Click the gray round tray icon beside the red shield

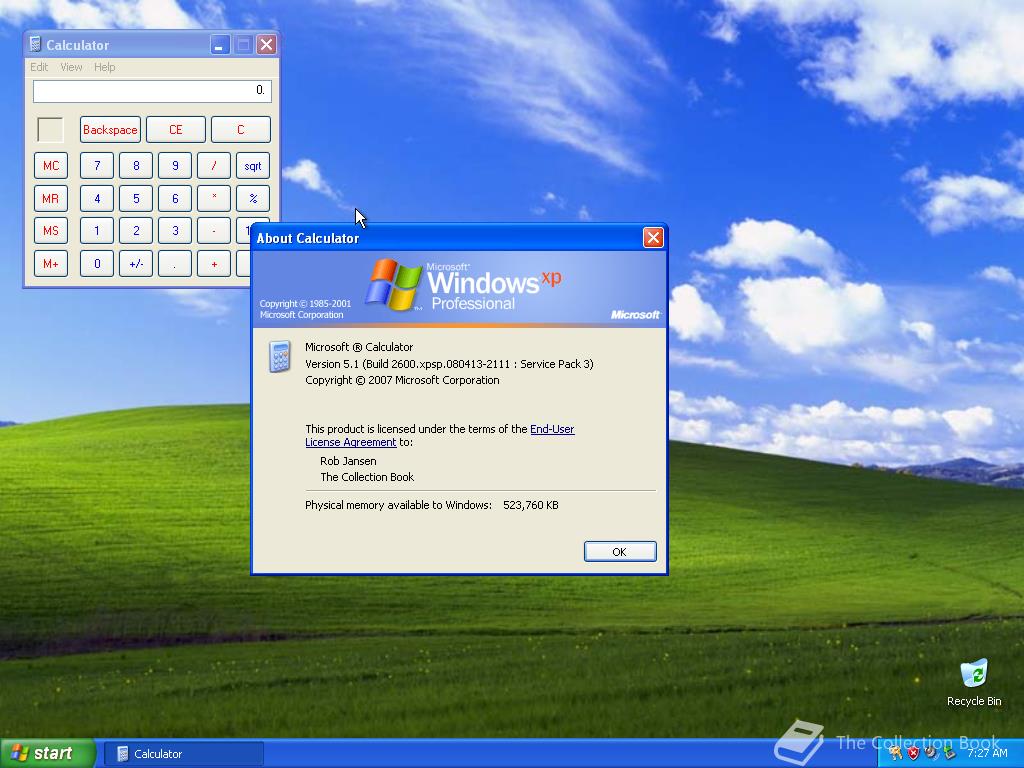coord(931,753)
